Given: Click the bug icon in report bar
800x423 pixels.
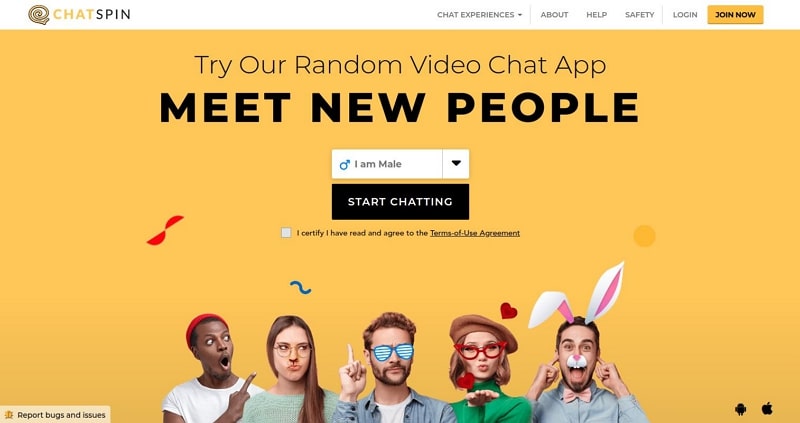Looking at the screenshot, I should click(9, 415).
